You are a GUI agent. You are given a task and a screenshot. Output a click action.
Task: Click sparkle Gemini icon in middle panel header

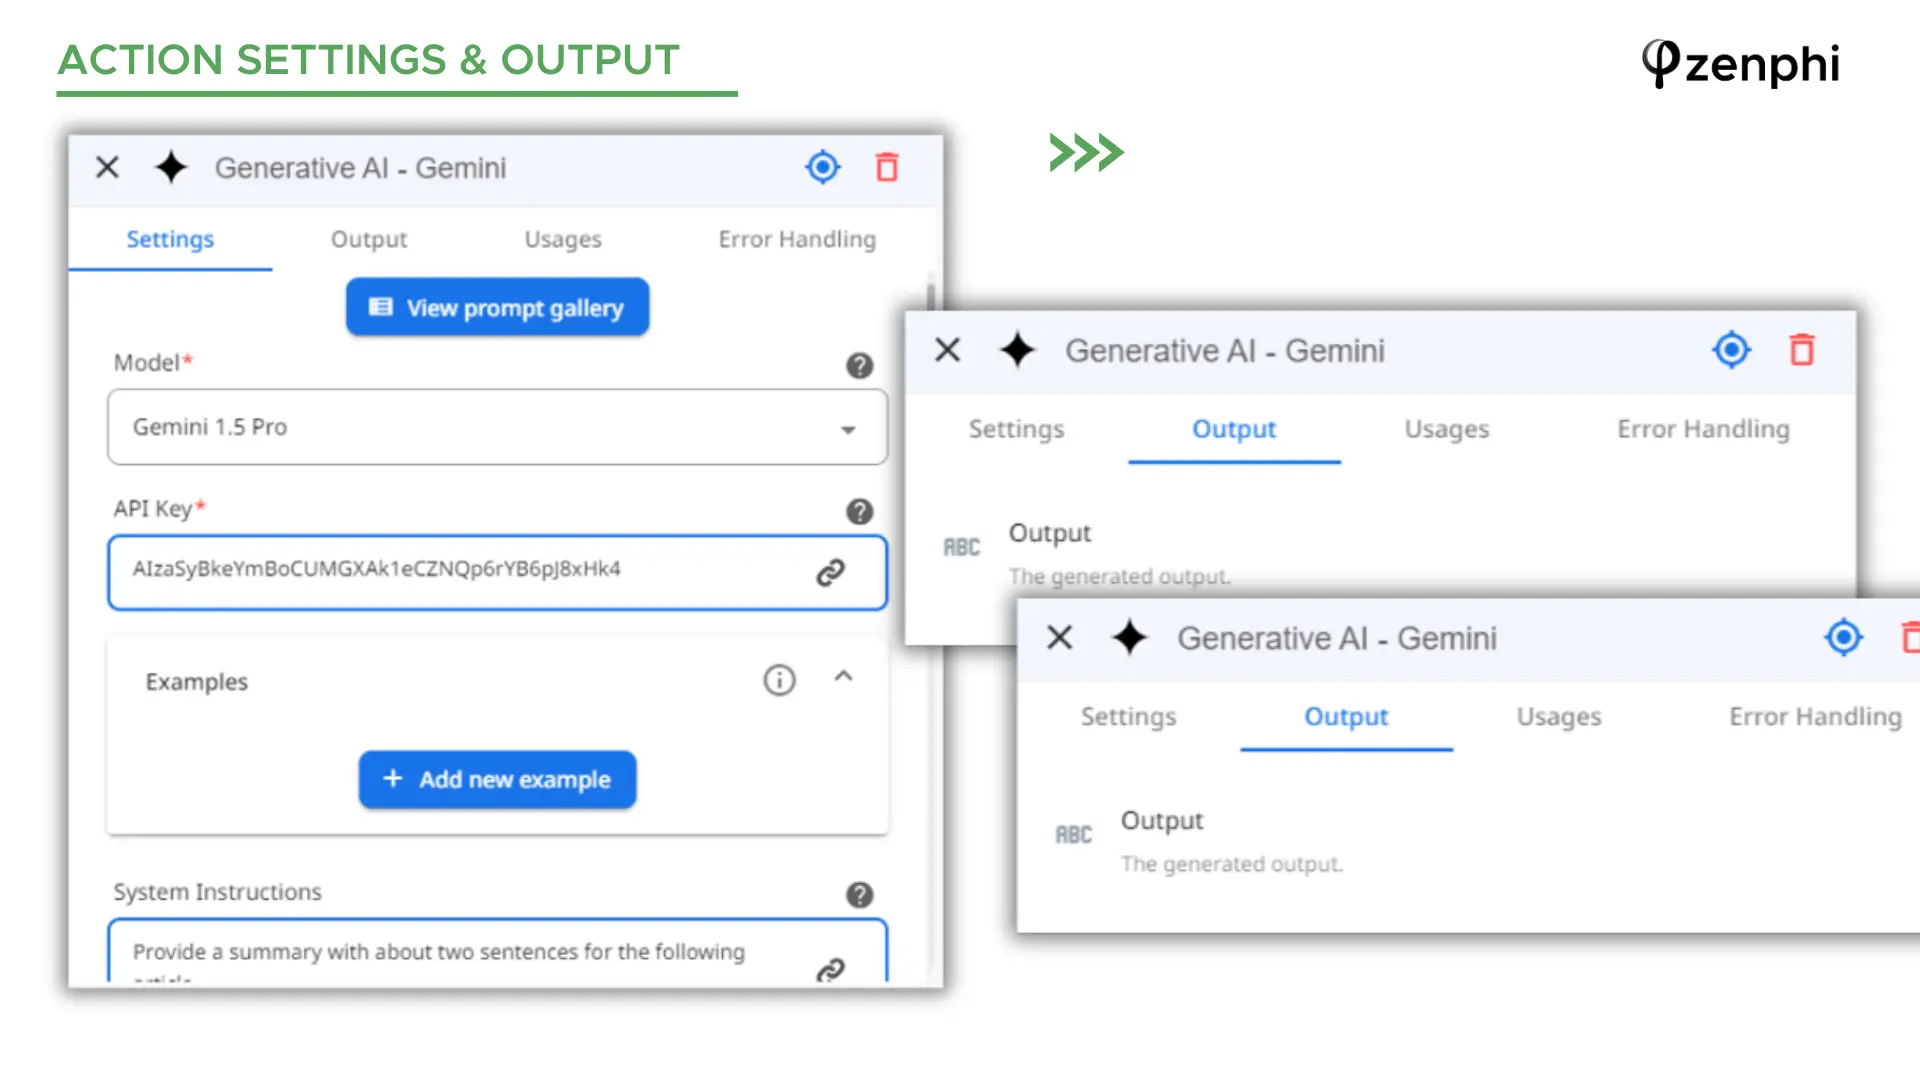[x=1017, y=350]
